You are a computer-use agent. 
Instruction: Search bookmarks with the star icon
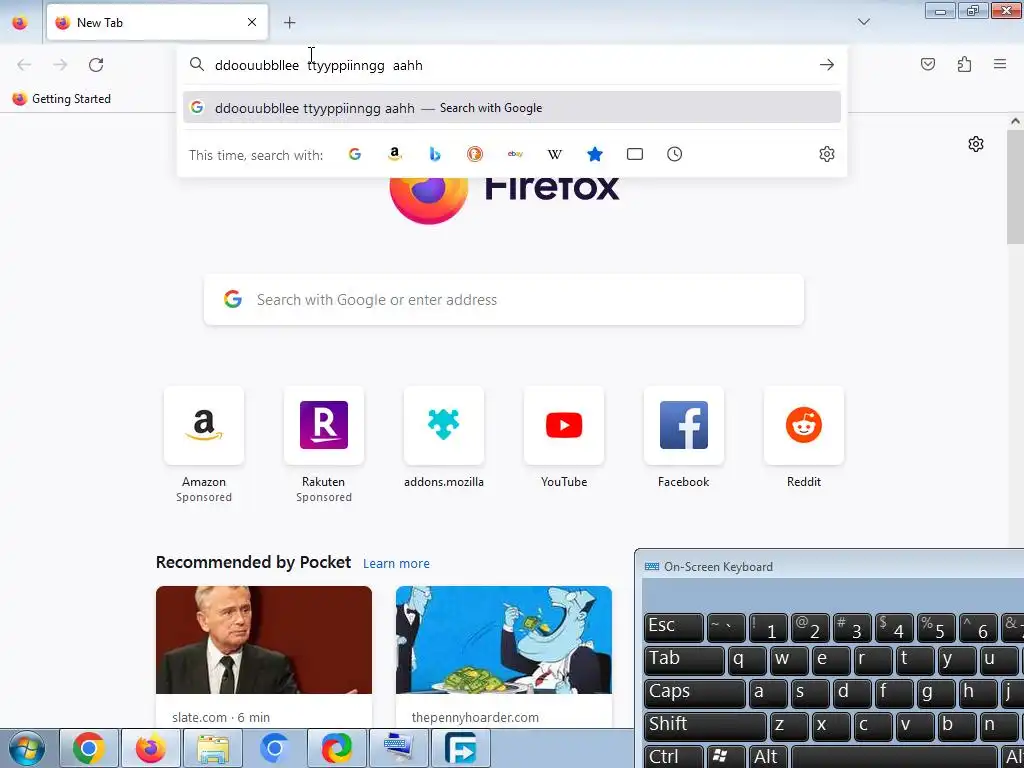click(x=595, y=154)
